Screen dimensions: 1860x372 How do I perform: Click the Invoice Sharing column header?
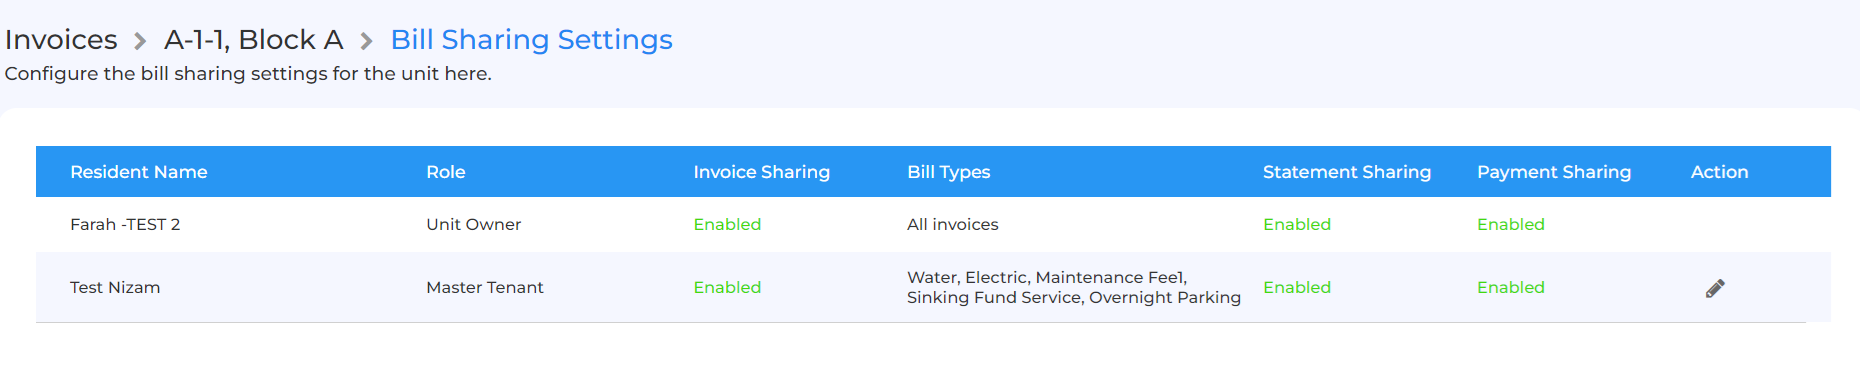click(x=762, y=172)
